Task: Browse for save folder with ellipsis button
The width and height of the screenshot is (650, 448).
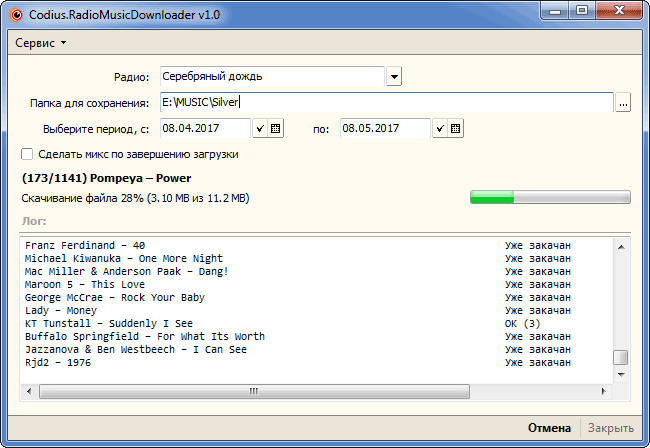Action: tap(623, 103)
